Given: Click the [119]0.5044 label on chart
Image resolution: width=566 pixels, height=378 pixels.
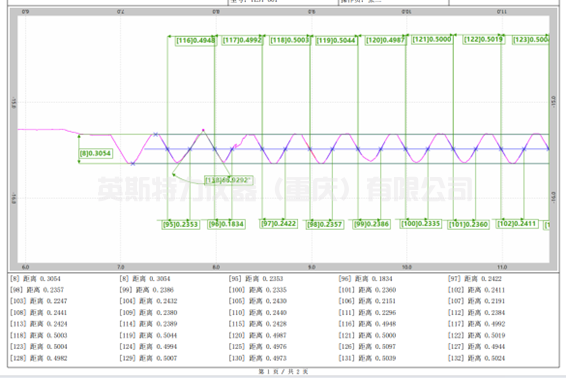Looking at the screenshot, I should pos(336,40).
